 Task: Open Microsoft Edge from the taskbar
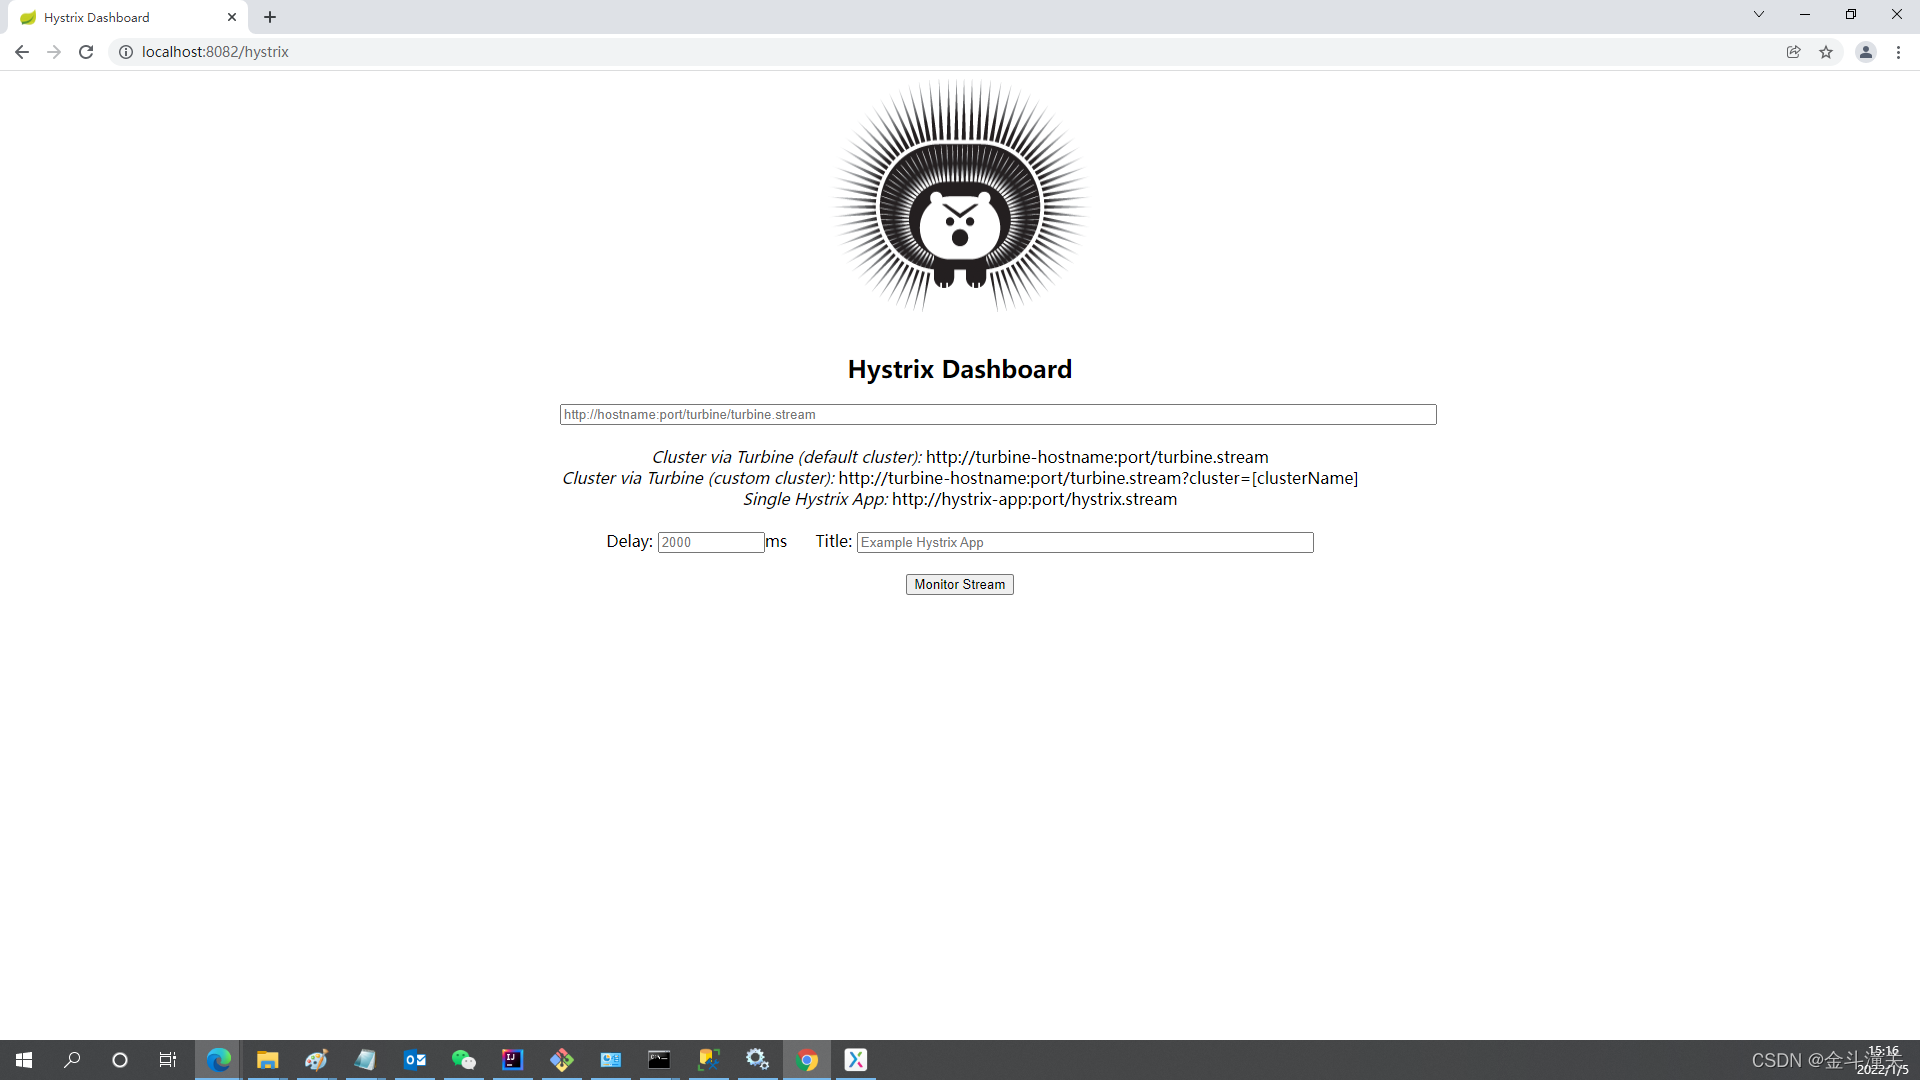[218, 1059]
